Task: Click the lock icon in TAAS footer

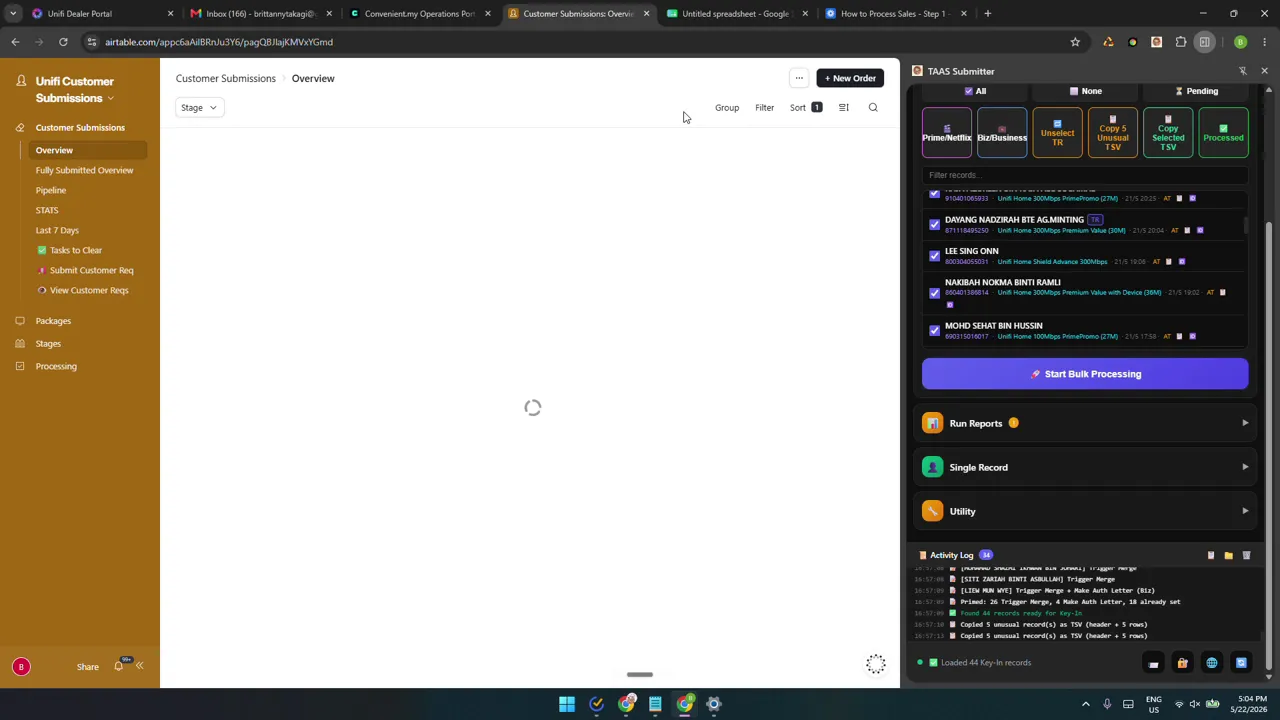Action: pos(1182,663)
